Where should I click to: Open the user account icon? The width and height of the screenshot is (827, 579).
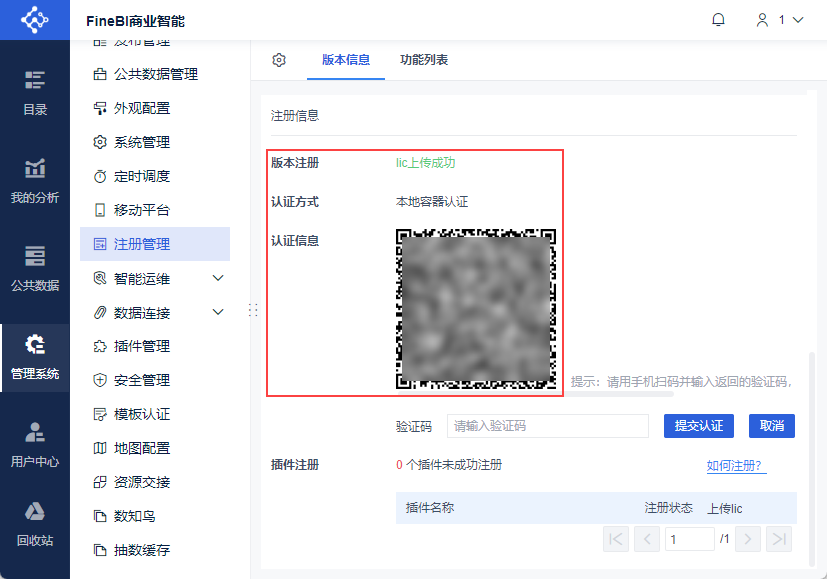tap(762, 20)
